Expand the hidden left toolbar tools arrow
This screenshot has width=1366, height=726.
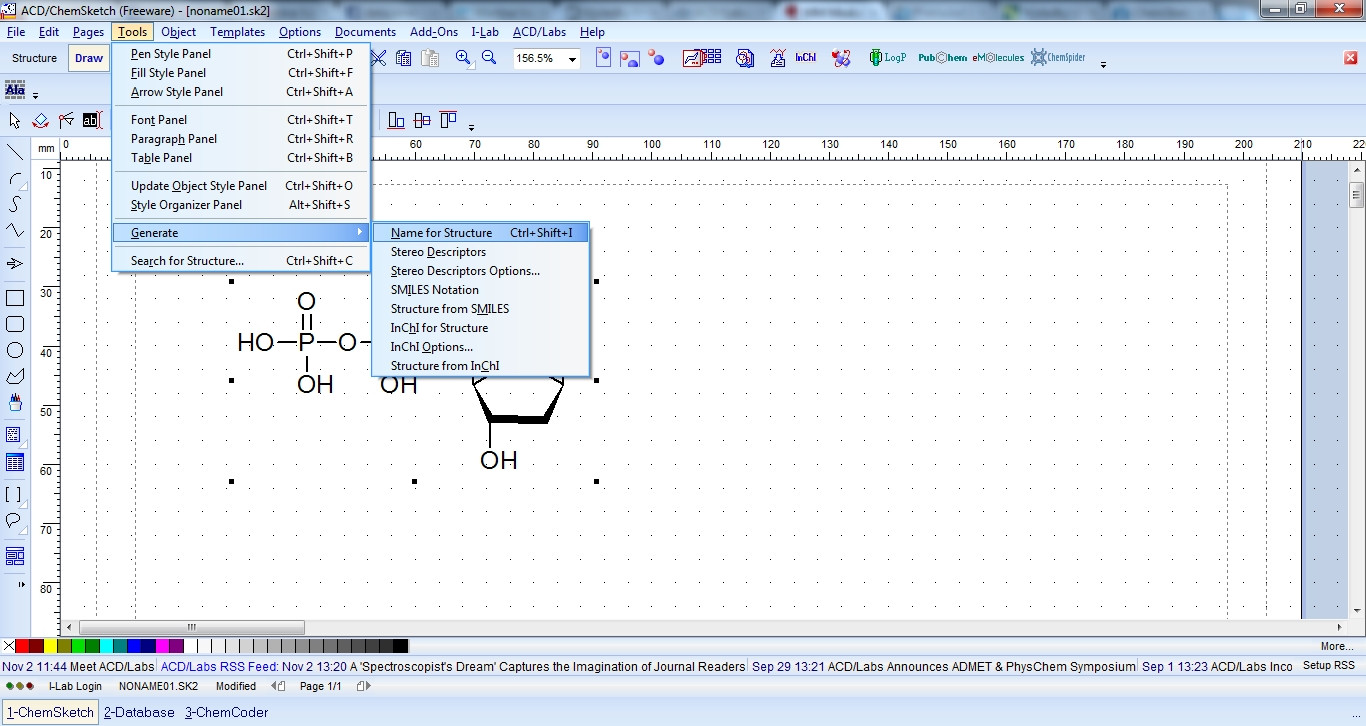coord(23,583)
